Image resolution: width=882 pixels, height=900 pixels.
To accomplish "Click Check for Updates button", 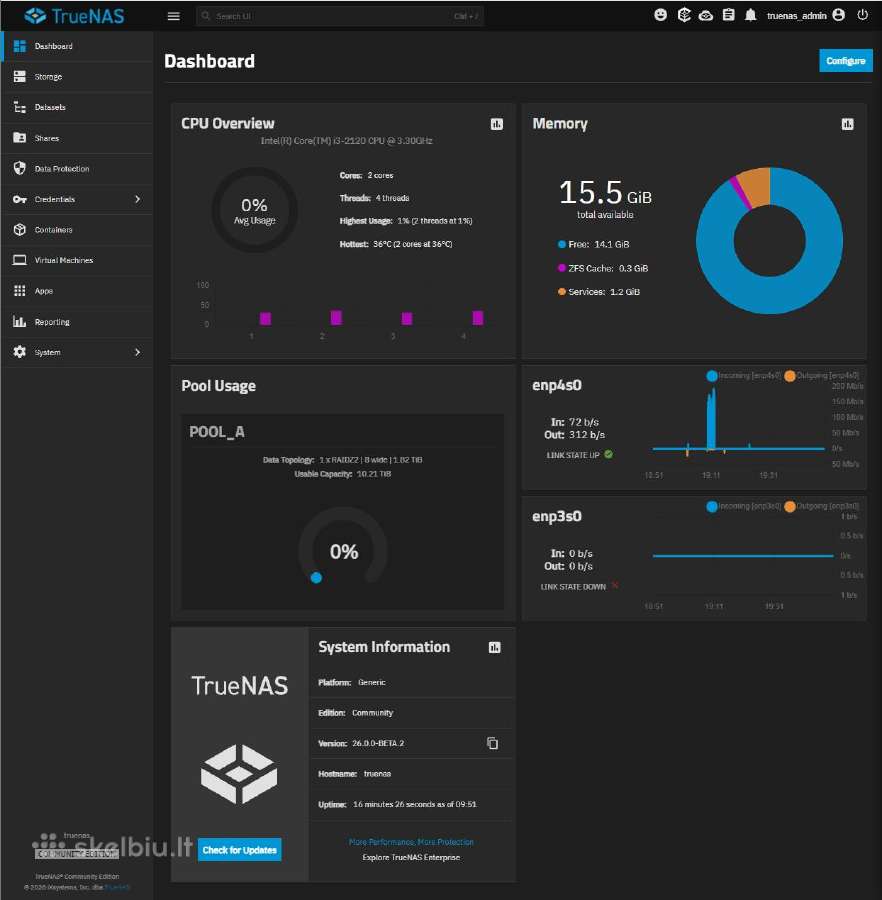I will pyautogui.click(x=240, y=849).
